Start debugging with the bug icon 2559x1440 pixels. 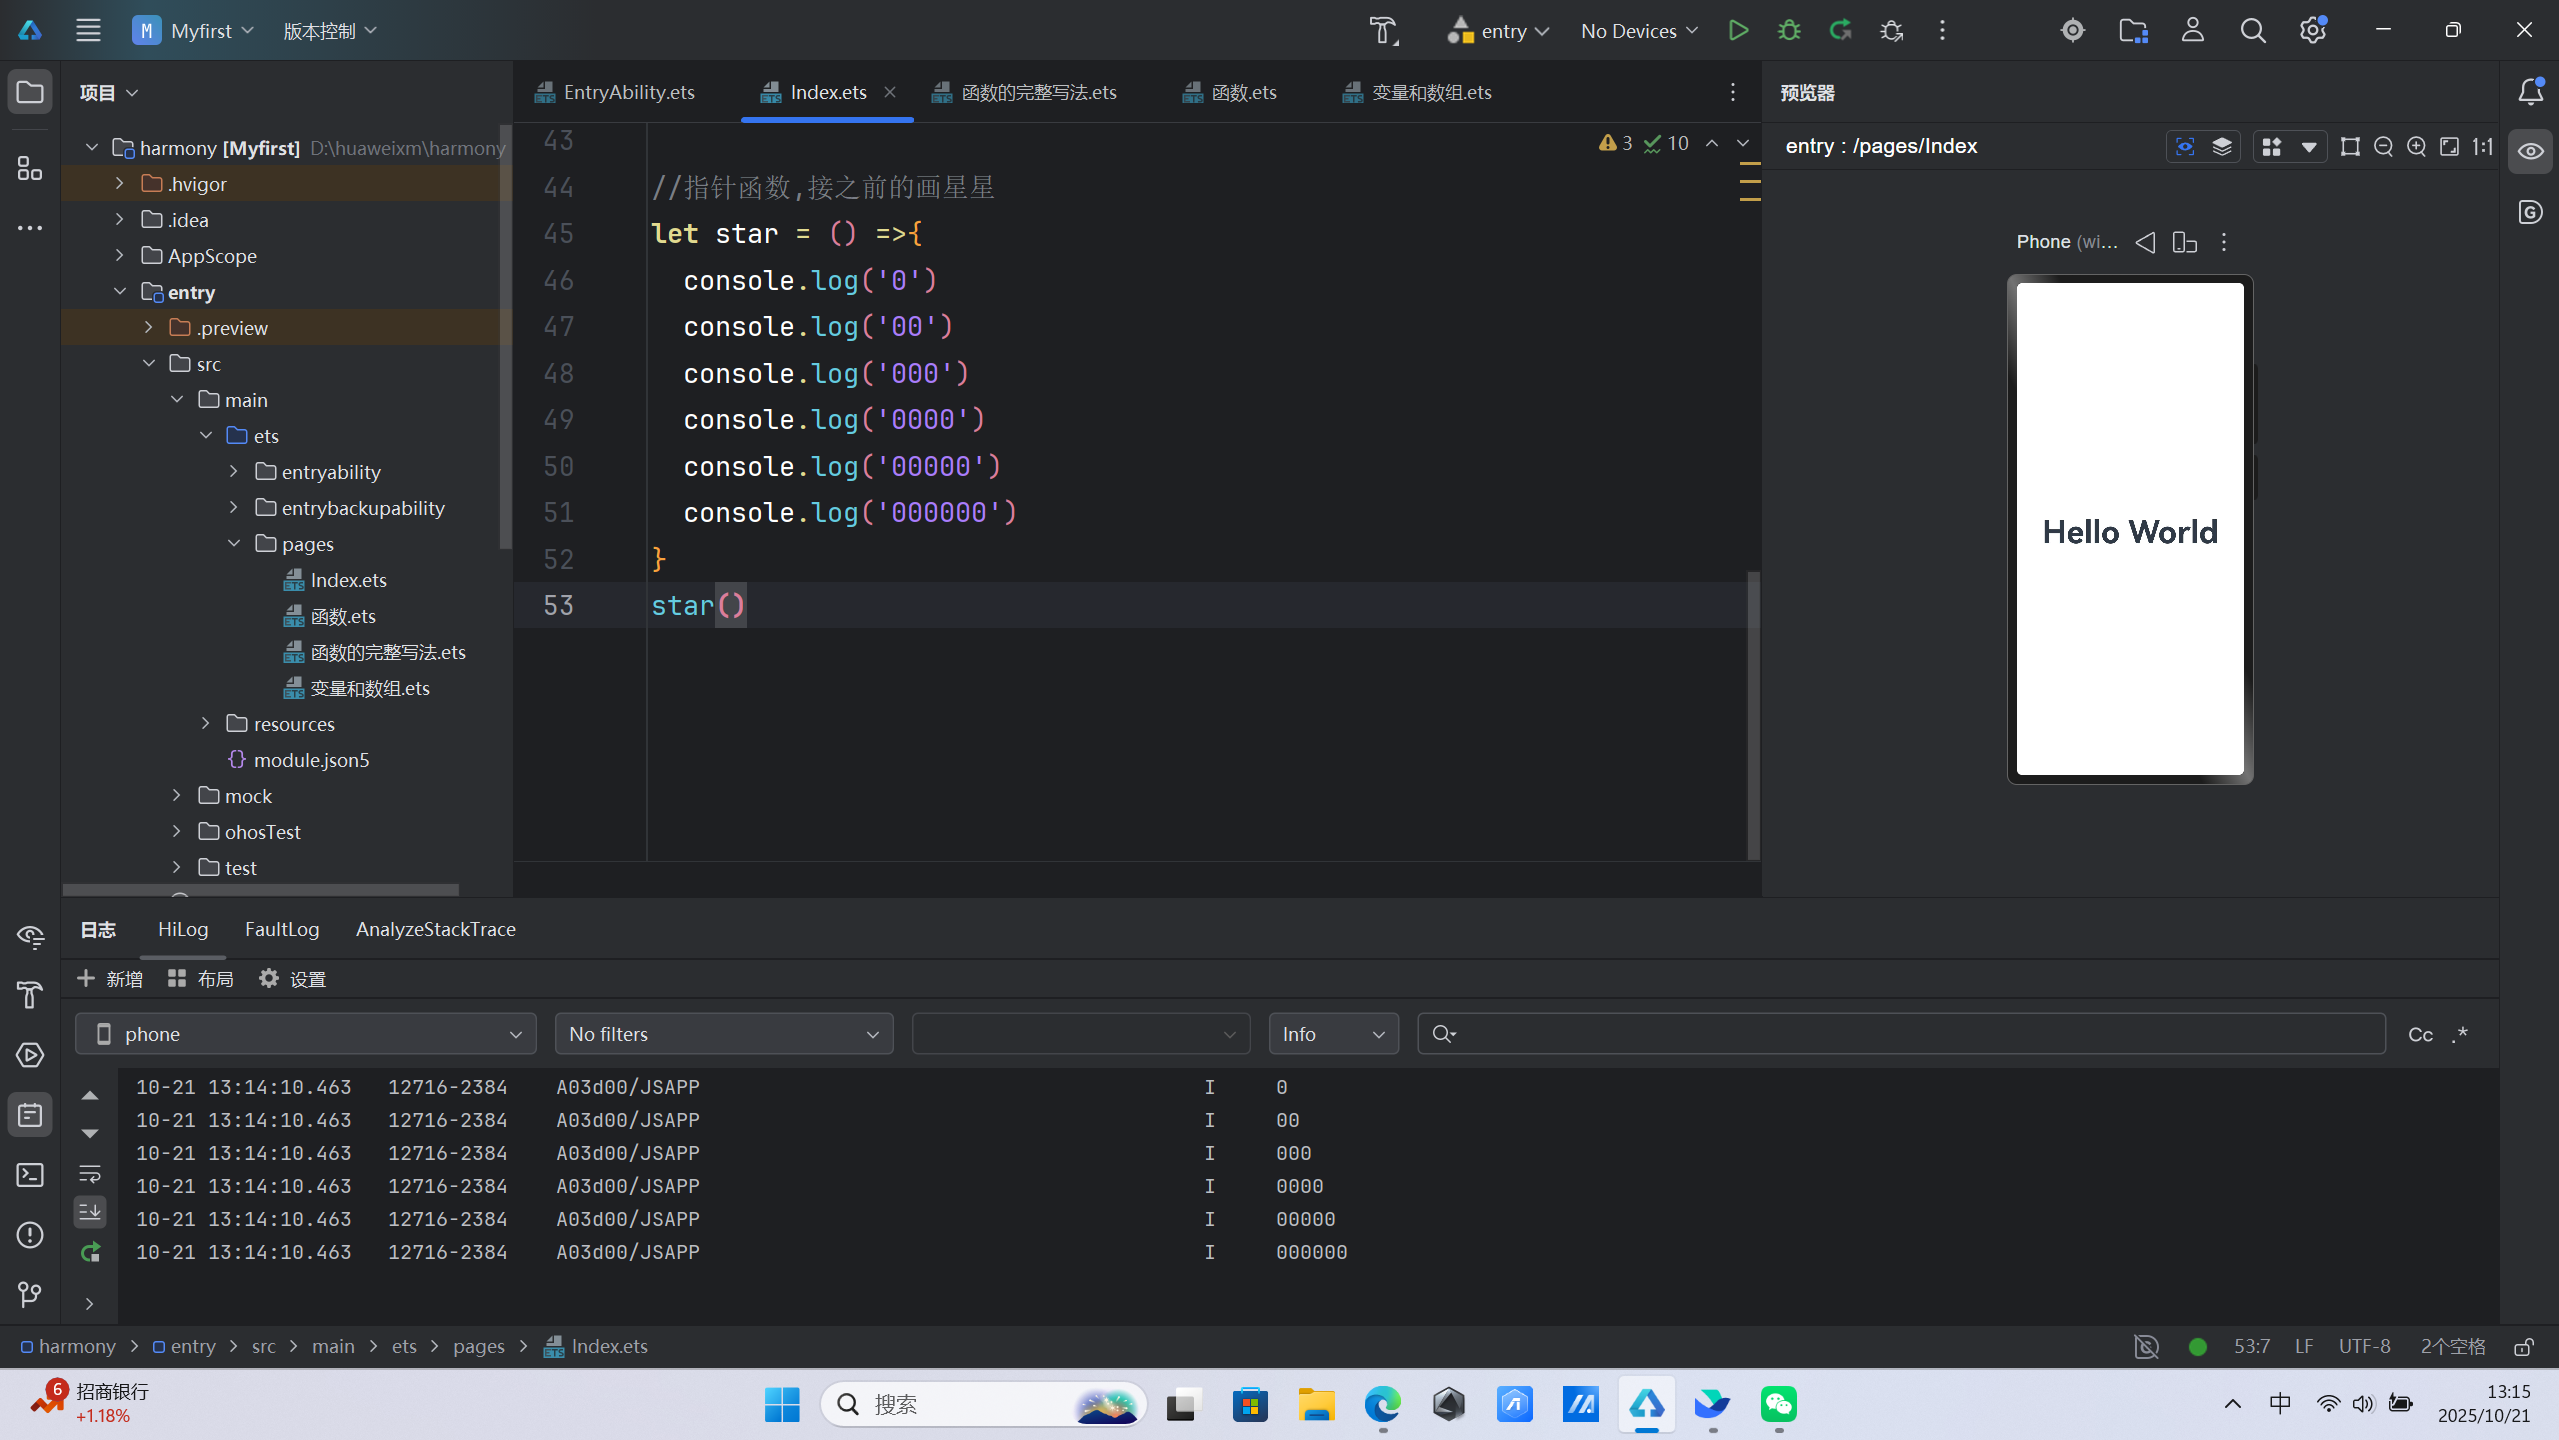click(1789, 30)
